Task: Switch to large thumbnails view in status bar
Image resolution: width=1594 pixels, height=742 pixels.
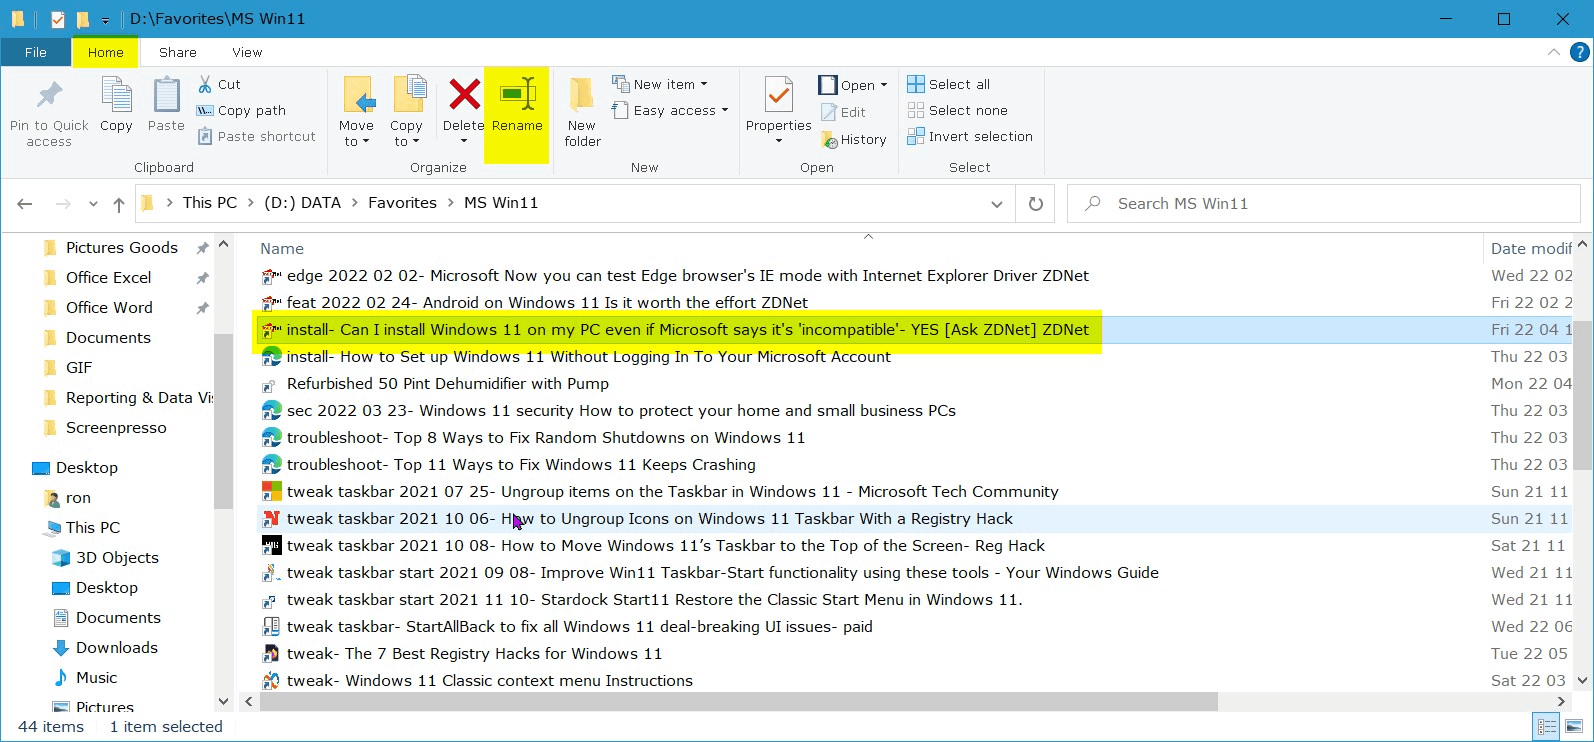Action: coord(1574,727)
